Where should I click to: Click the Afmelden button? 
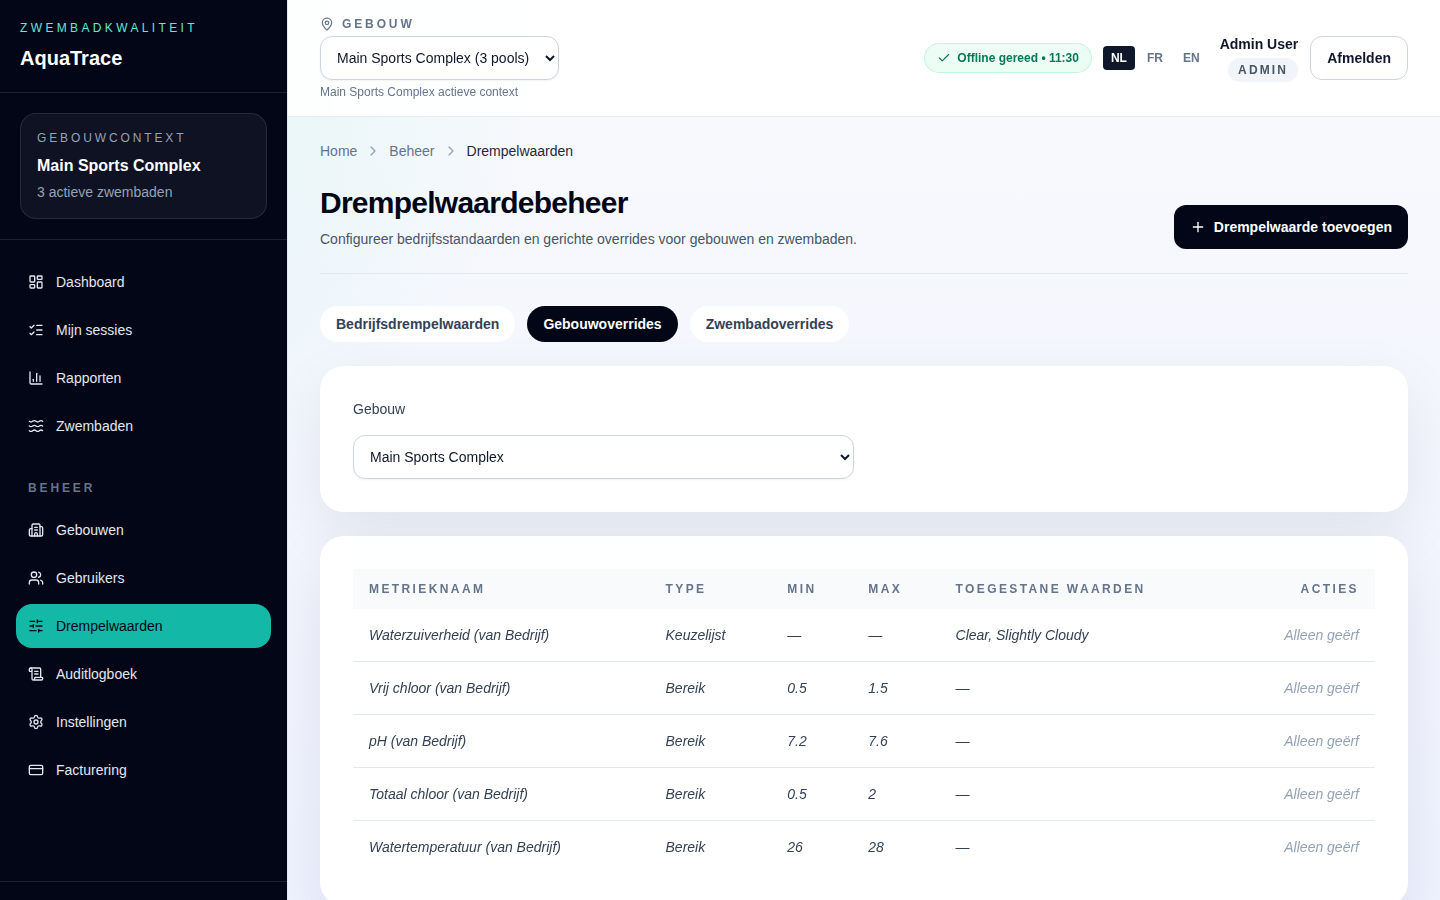tap(1359, 58)
